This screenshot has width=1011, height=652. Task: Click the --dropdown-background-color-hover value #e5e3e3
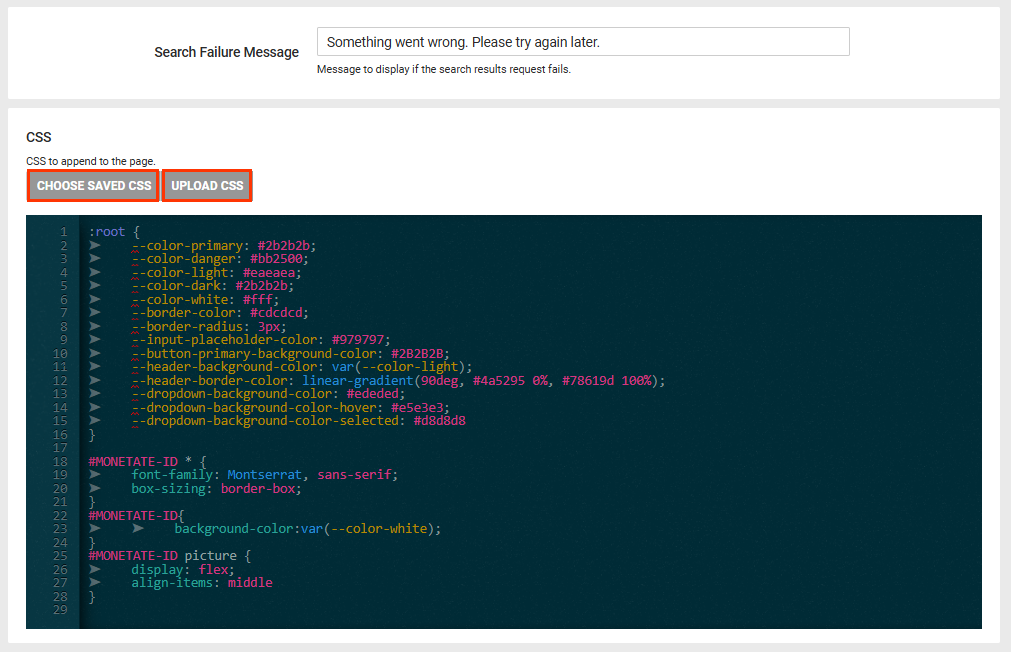tap(417, 408)
